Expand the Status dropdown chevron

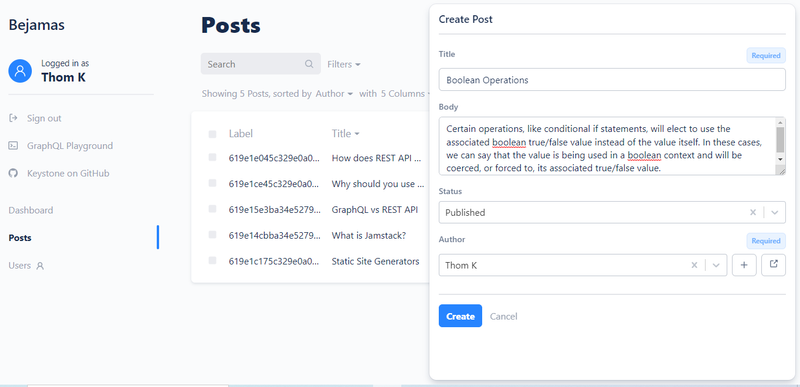[774, 212]
